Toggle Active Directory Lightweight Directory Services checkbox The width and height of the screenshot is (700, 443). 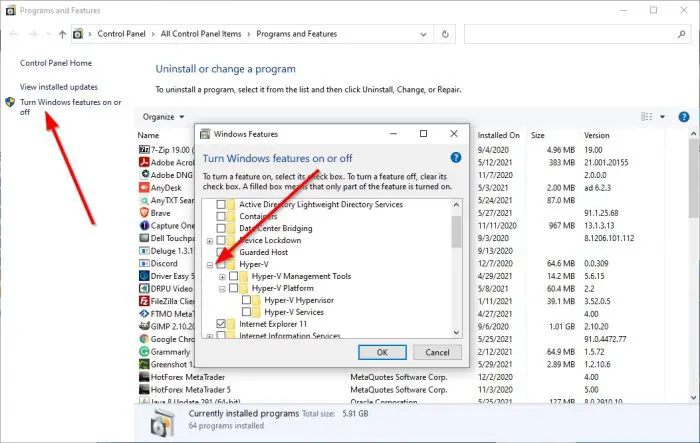point(221,204)
